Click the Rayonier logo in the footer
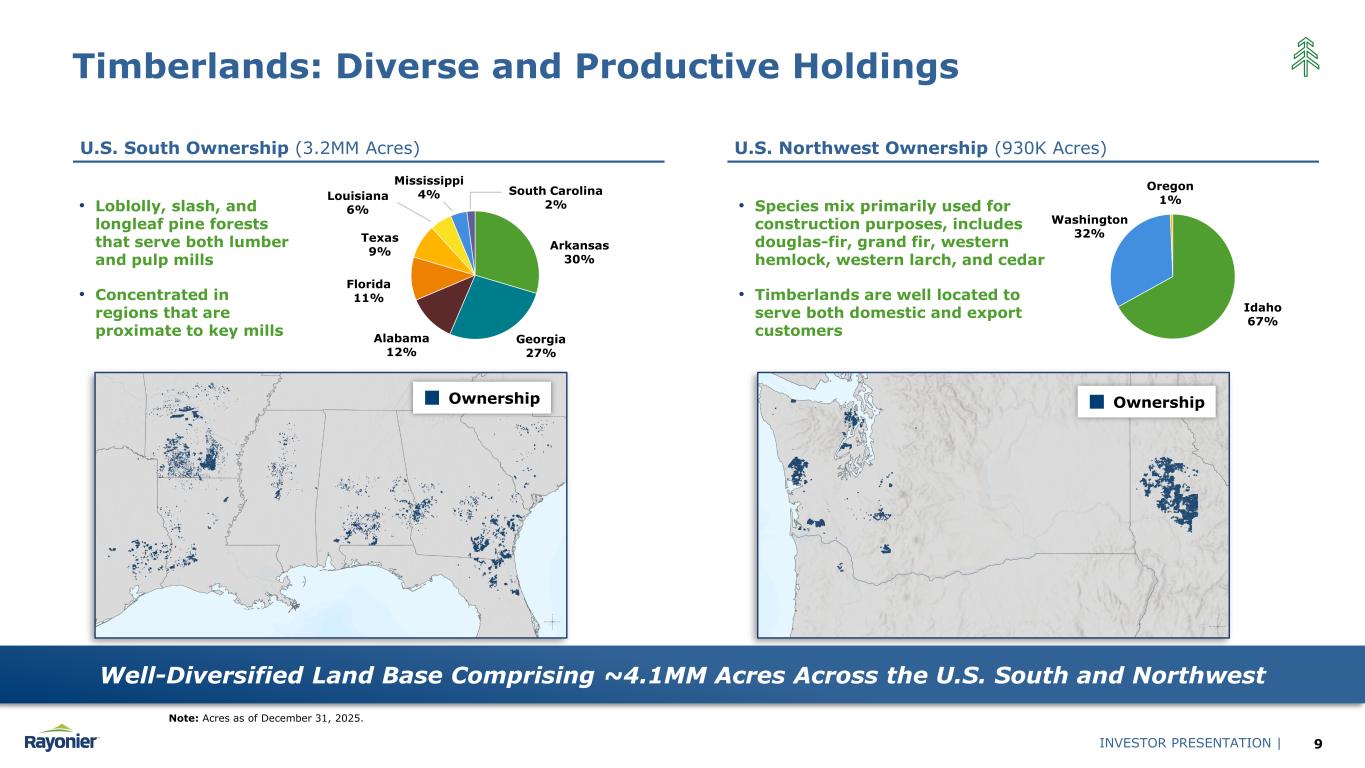Viewport: 1365px width, 768px height. 62,738
